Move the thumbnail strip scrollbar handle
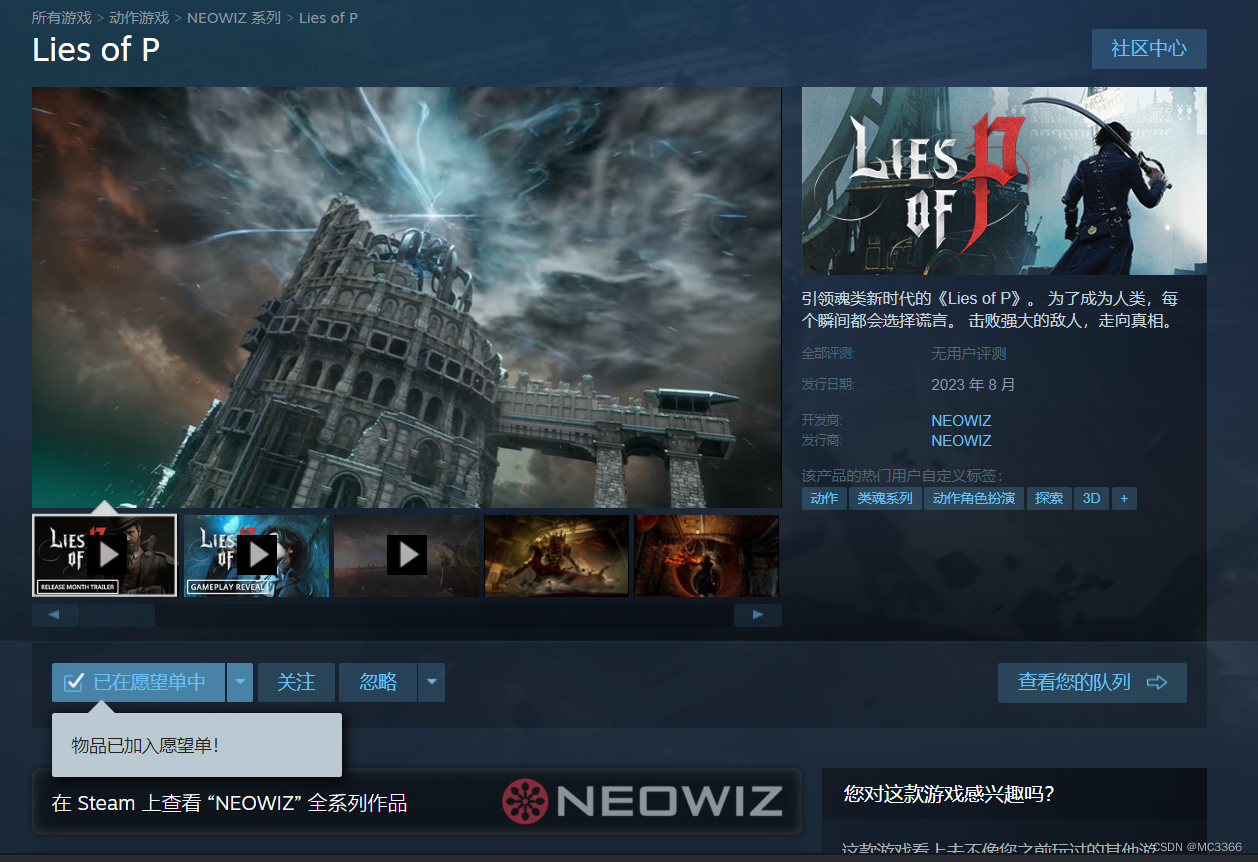 click(118, 615)
